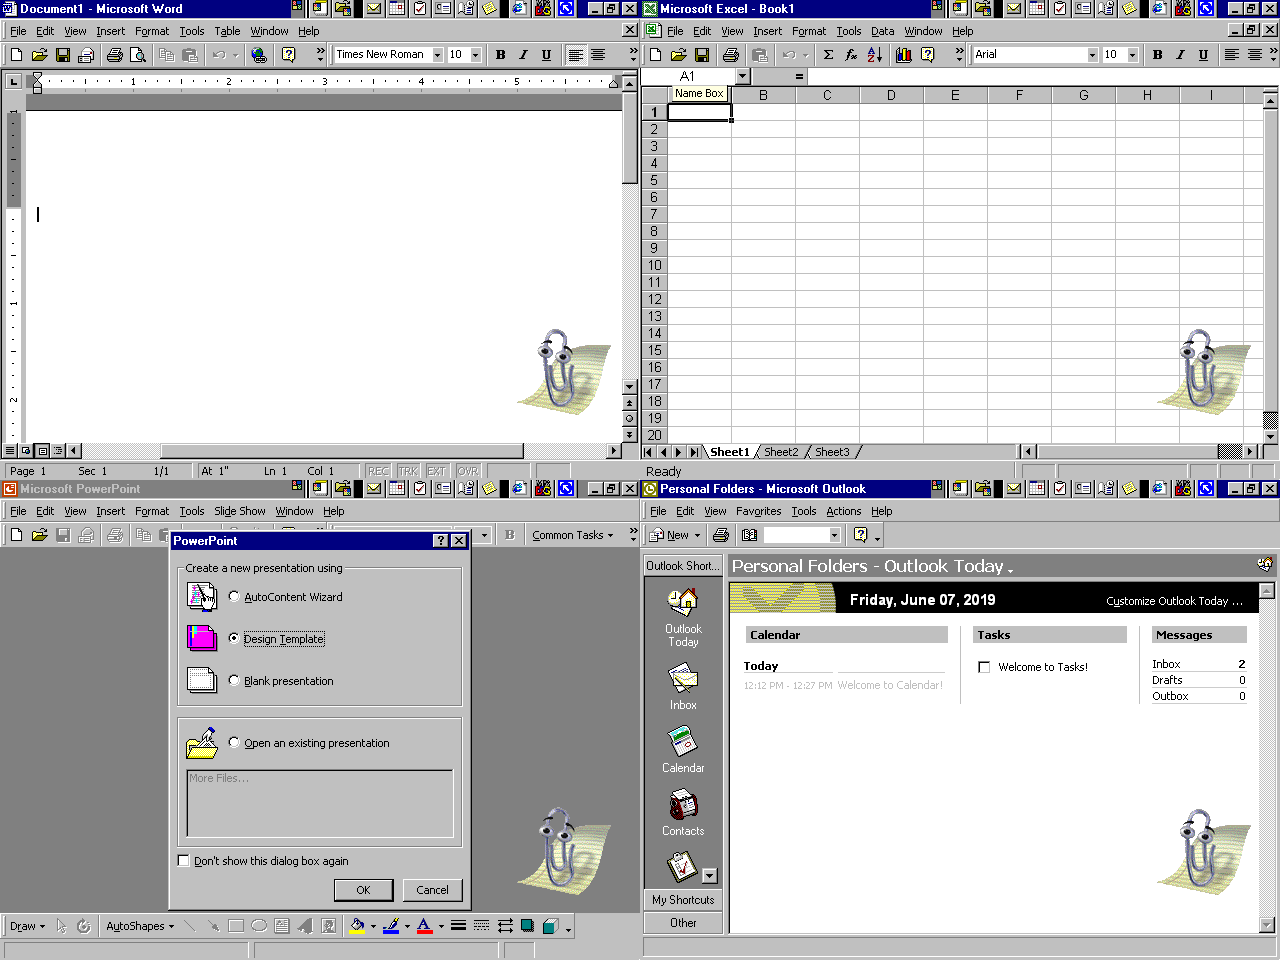Screen dimensions: 1280x960
Task: Open the Data menu in Excel
Action: click(x=882, y=31)
